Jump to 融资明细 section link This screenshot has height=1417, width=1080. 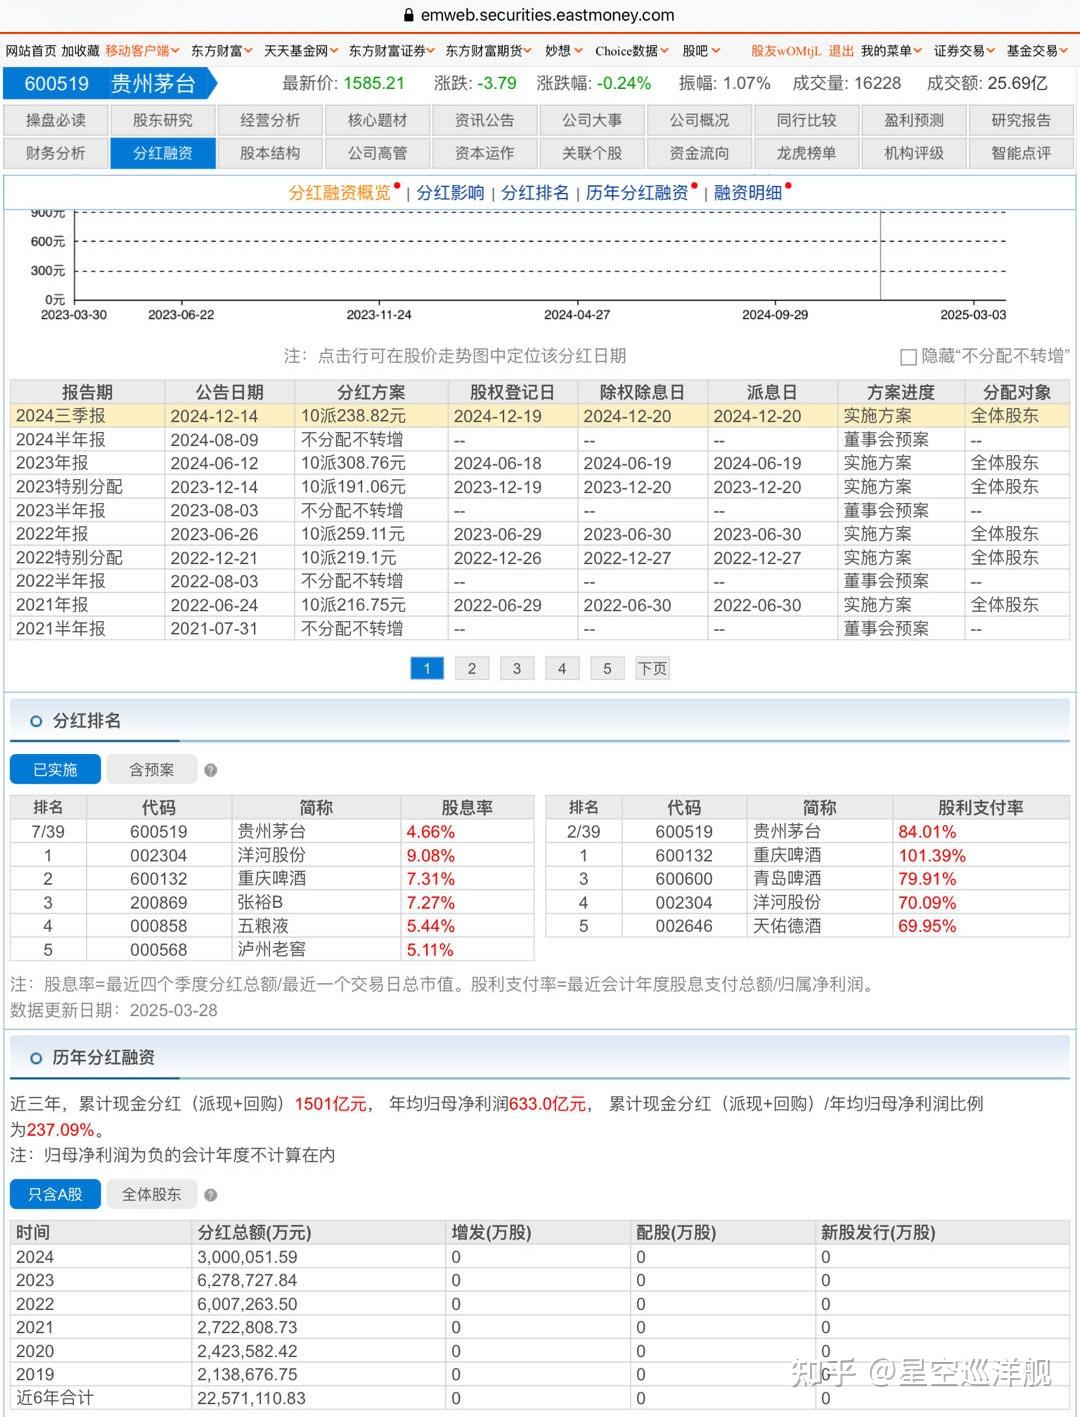(x=748, y=193)
